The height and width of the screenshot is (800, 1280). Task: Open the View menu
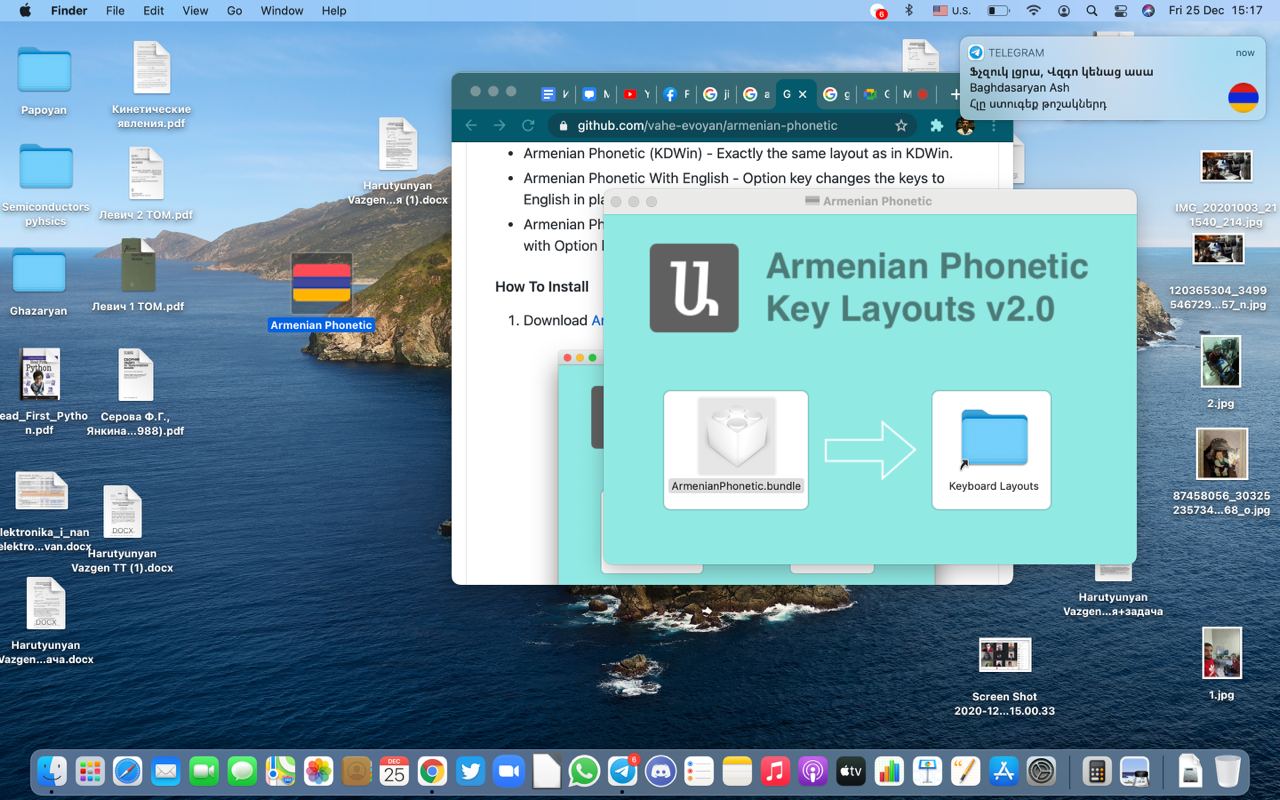tap(195, 11)
